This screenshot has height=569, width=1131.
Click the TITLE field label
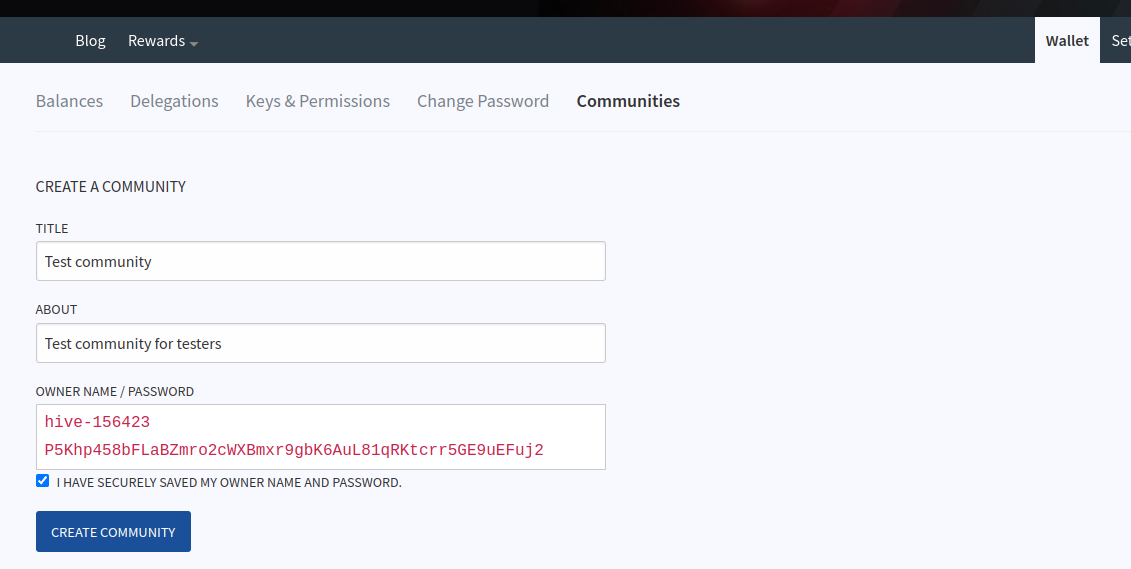point(52,229)
